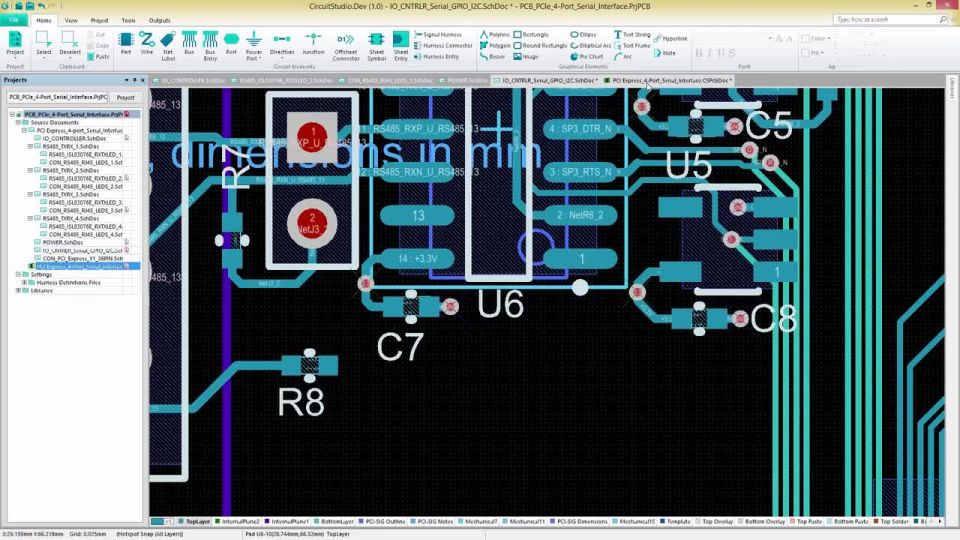Select the BottomLayer layer tab
This screenshot has width=960, height=540.
click(x=334, y=522)
